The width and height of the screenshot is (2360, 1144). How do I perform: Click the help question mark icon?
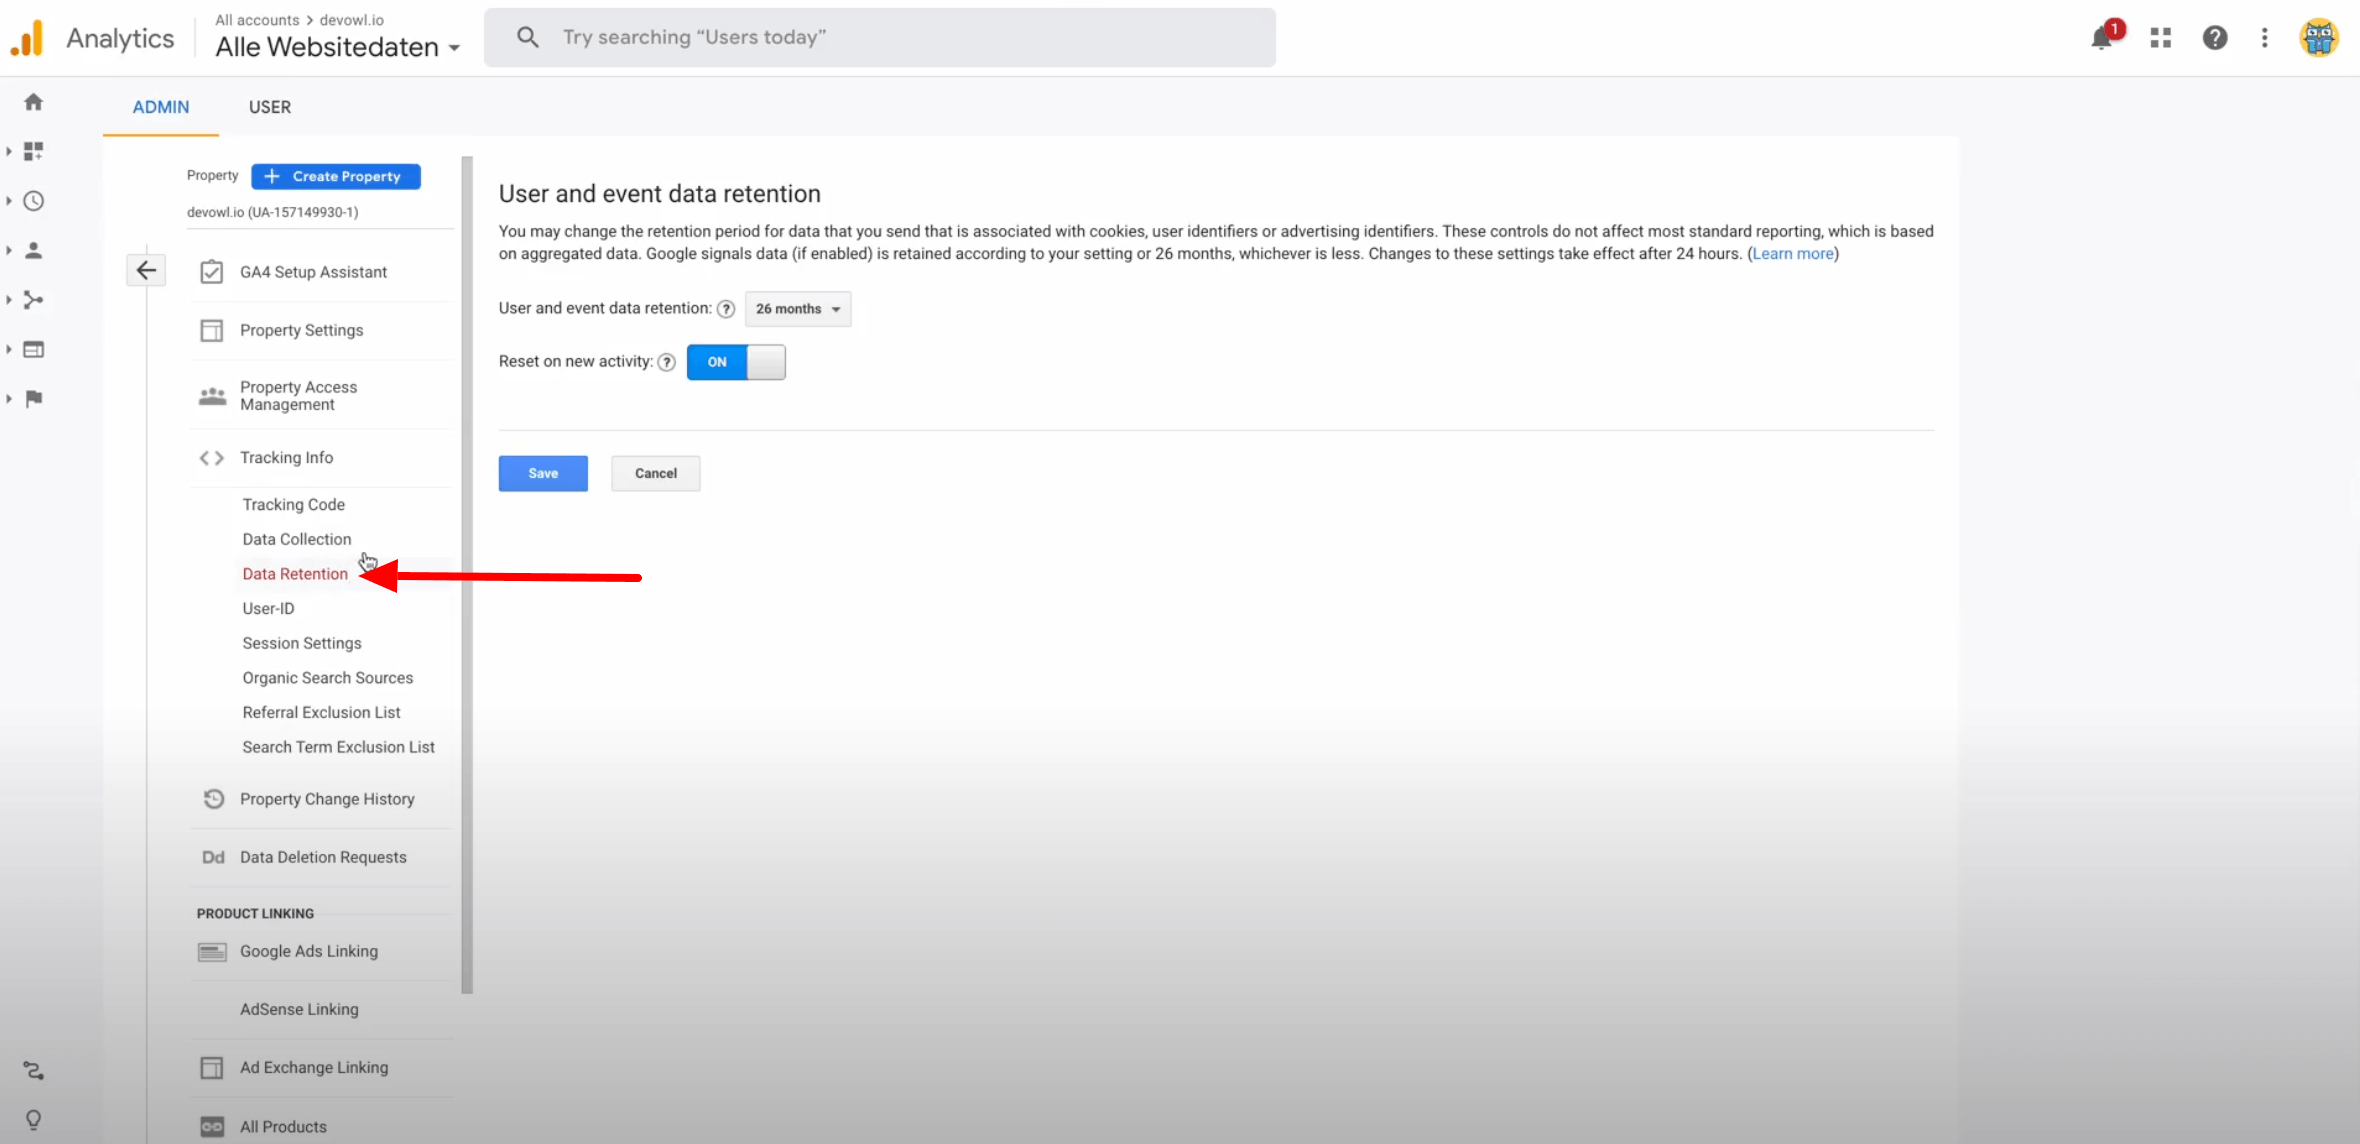(2214, 38)
